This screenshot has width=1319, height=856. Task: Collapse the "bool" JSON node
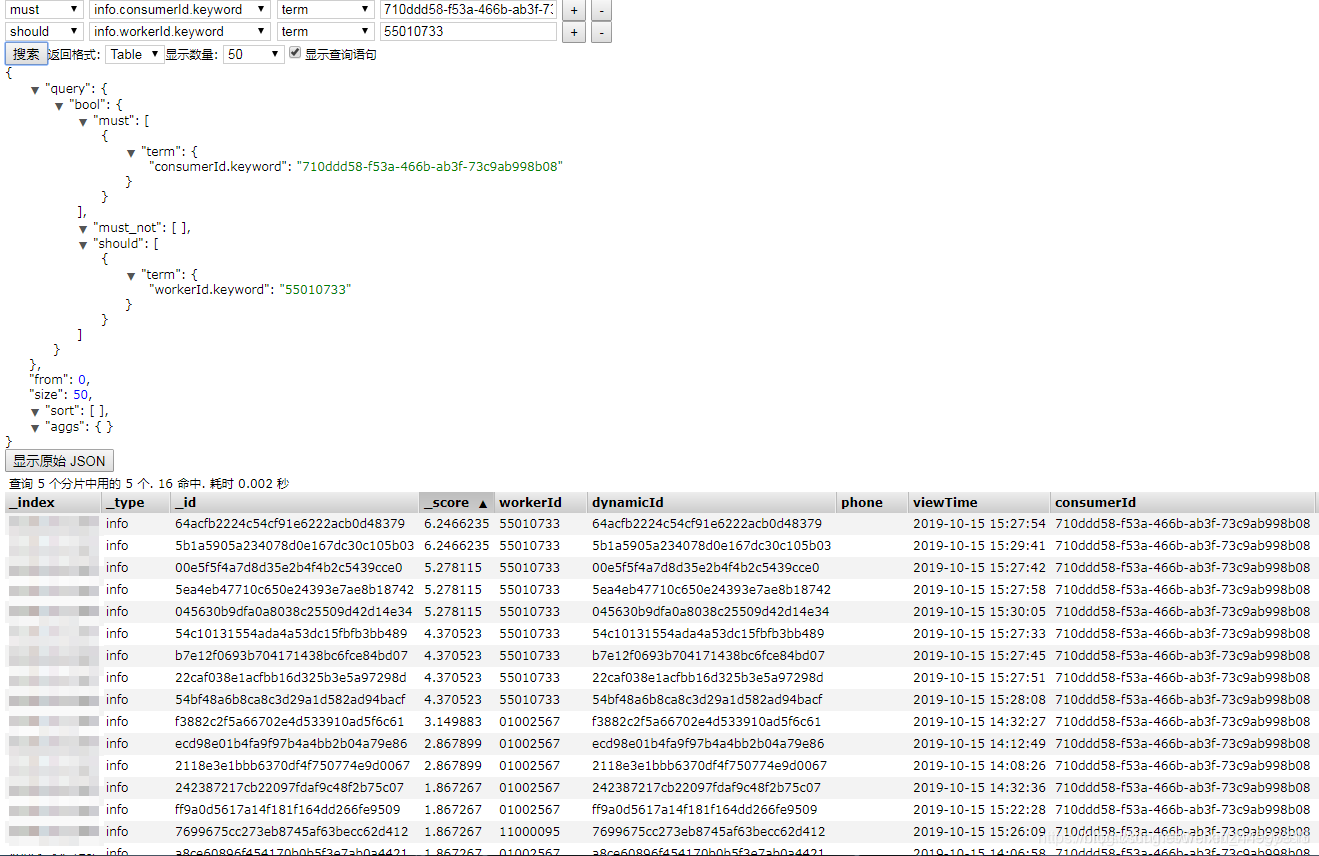point(59,105)
